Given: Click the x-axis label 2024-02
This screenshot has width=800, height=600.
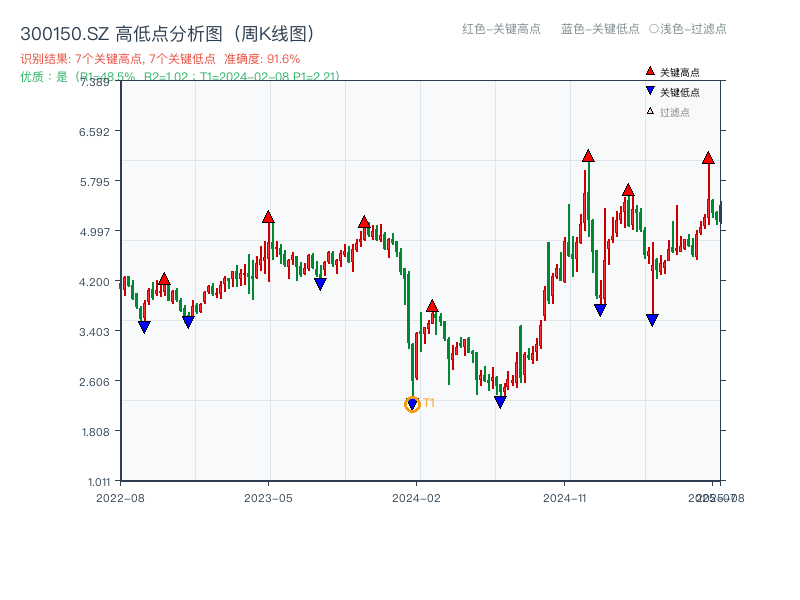Looking at the screenshot, I should click(x=416, y=498).
